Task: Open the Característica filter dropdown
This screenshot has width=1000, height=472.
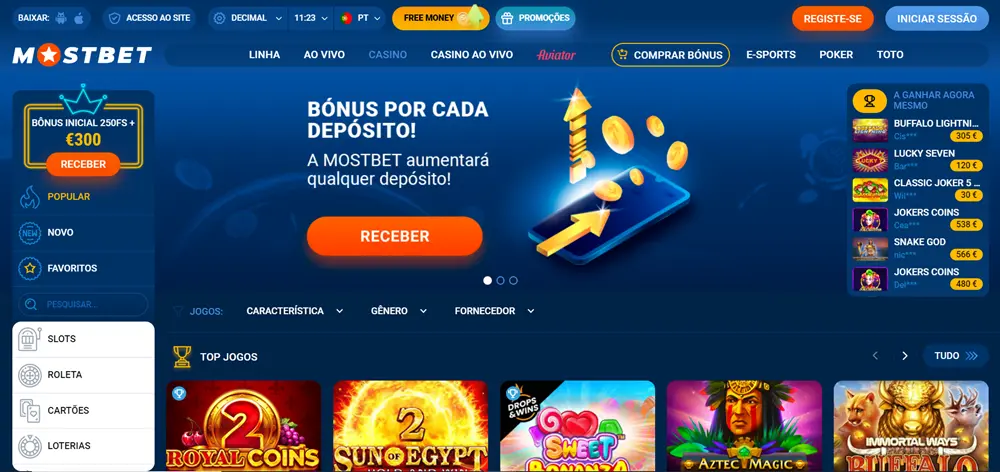Action: [x=295, y=311]
